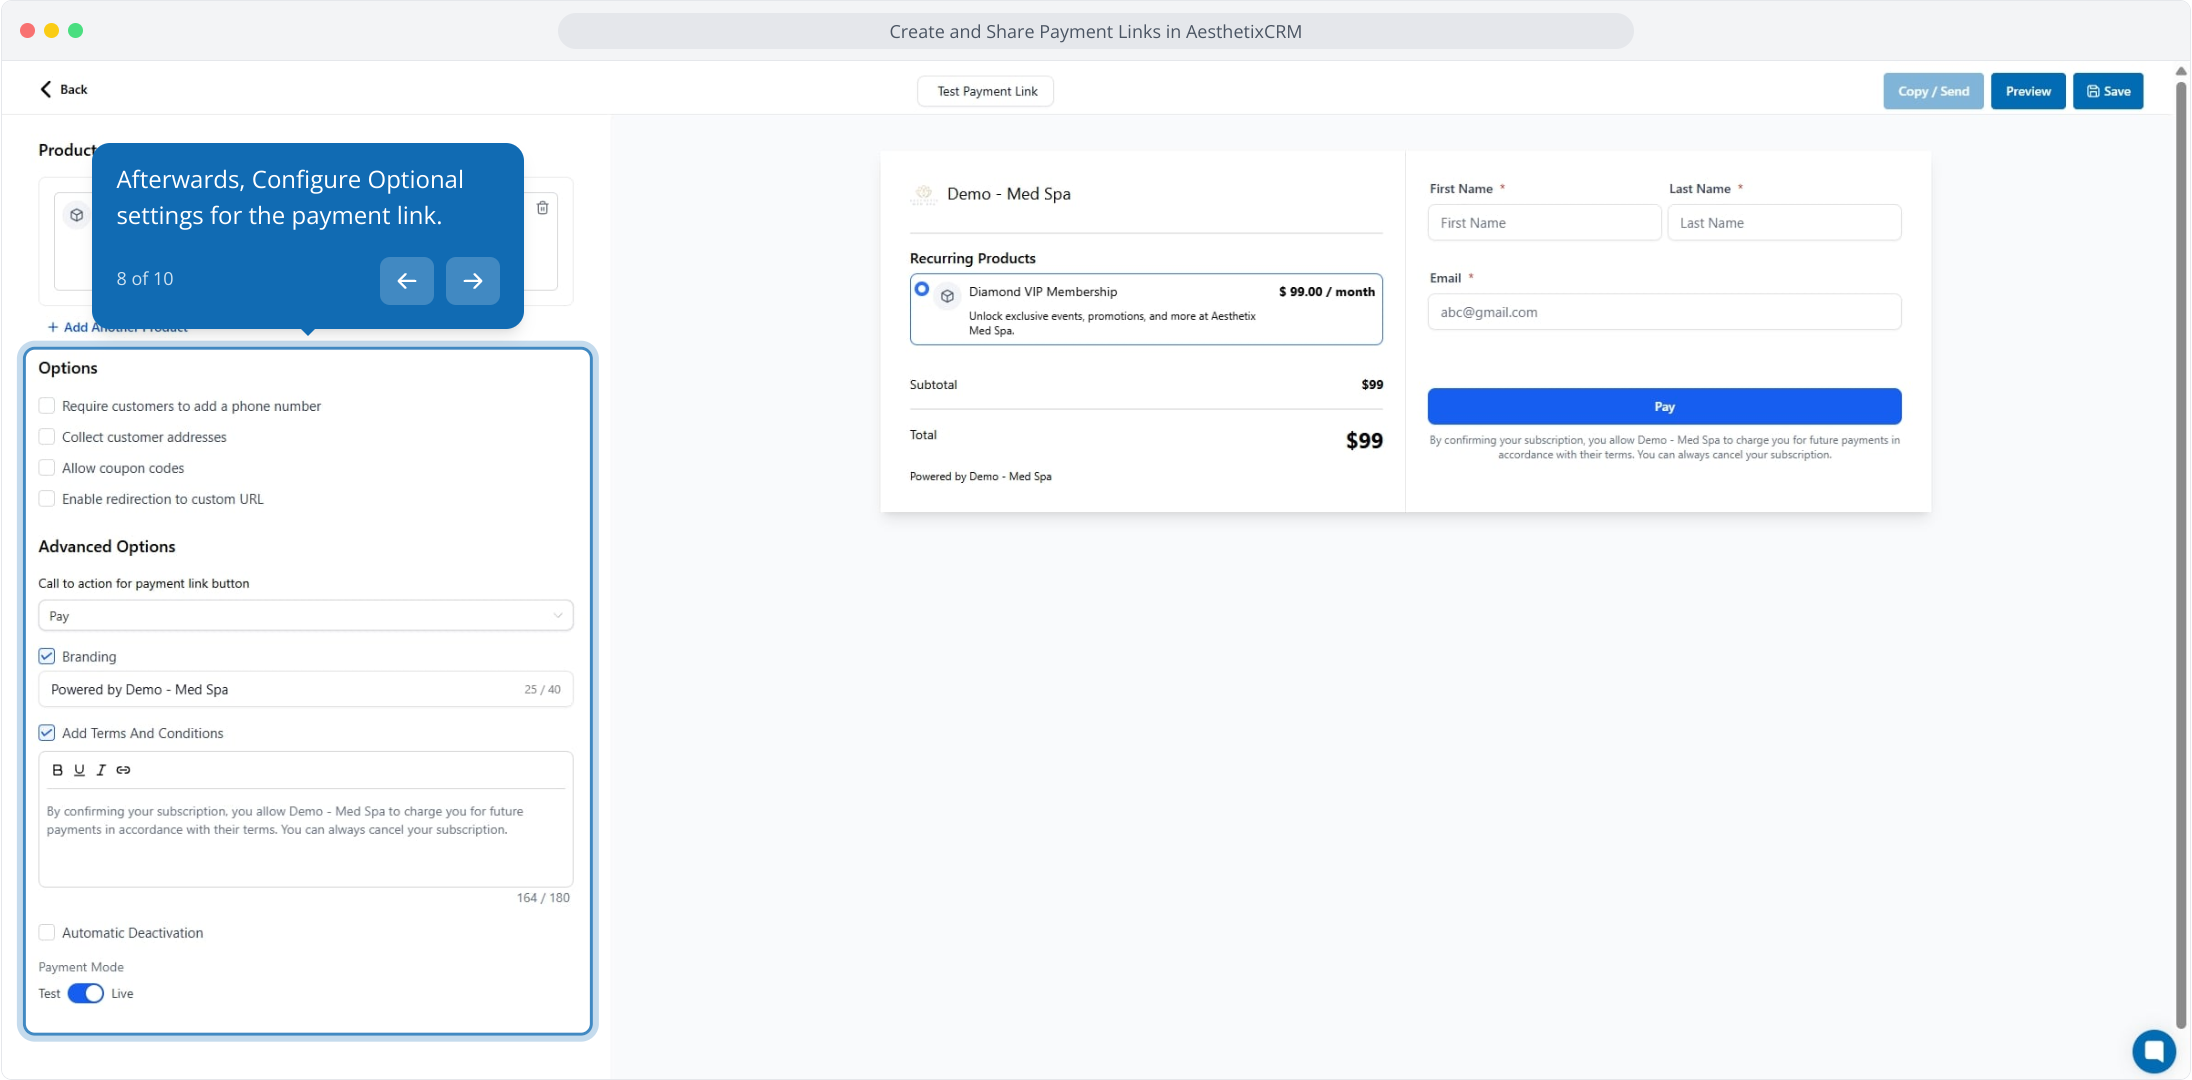
Task: Open the call to action Pay dropdown
Action: click(x=305, y=616)
